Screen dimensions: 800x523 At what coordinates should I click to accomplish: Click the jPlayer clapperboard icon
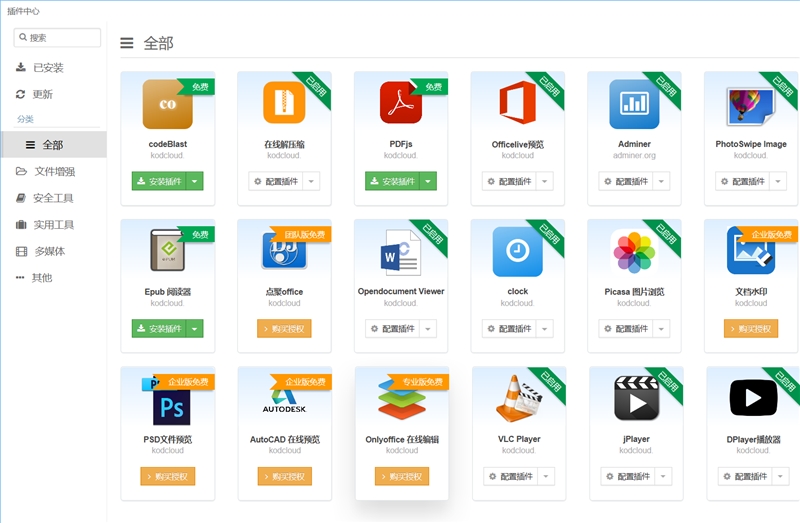[x=636, y=398]
